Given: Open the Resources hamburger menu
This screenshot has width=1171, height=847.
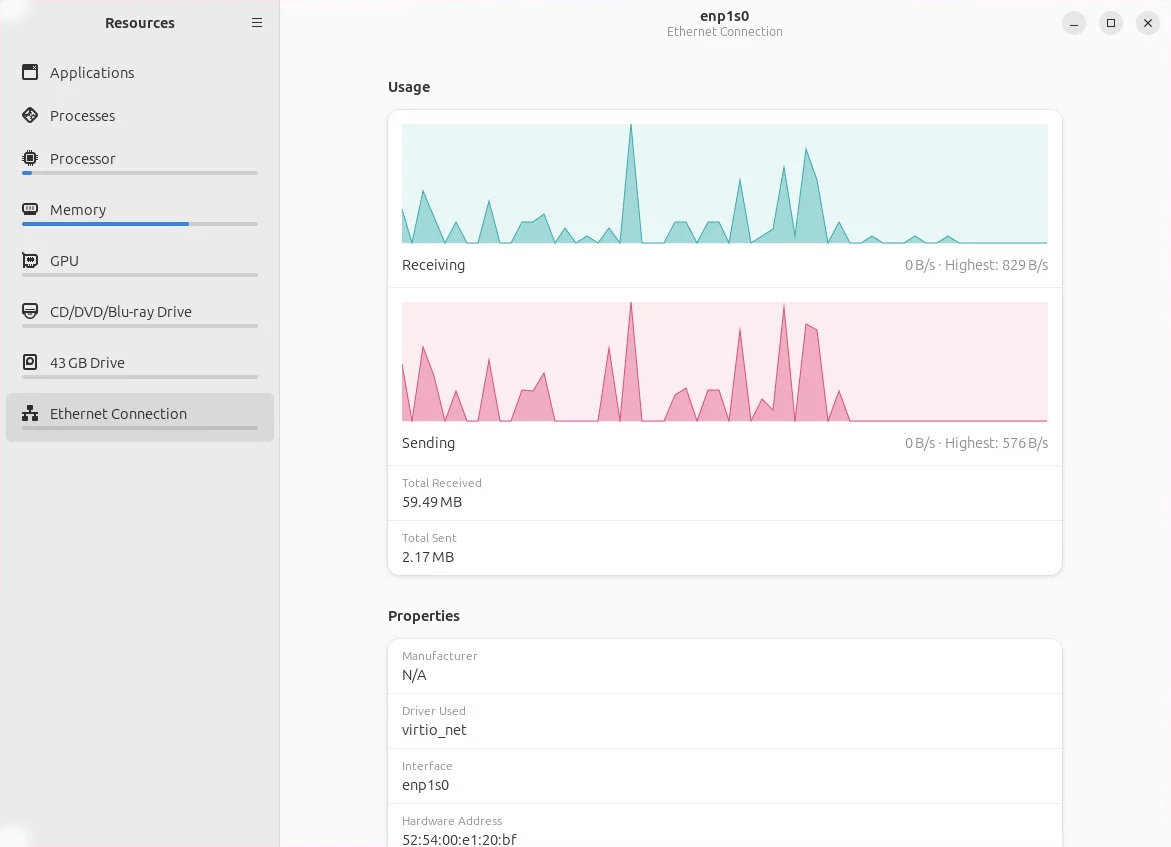Looking at the screenshot, I should point(257,23).
